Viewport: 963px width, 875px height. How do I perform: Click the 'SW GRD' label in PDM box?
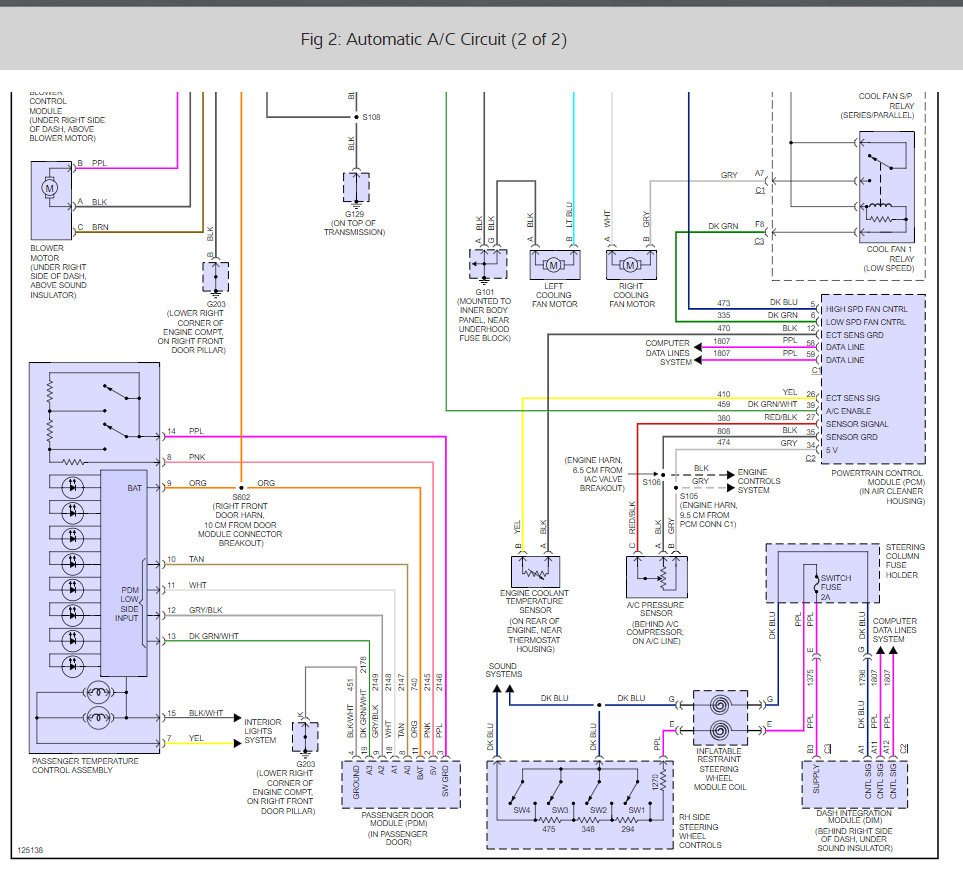tap(445, 782)
